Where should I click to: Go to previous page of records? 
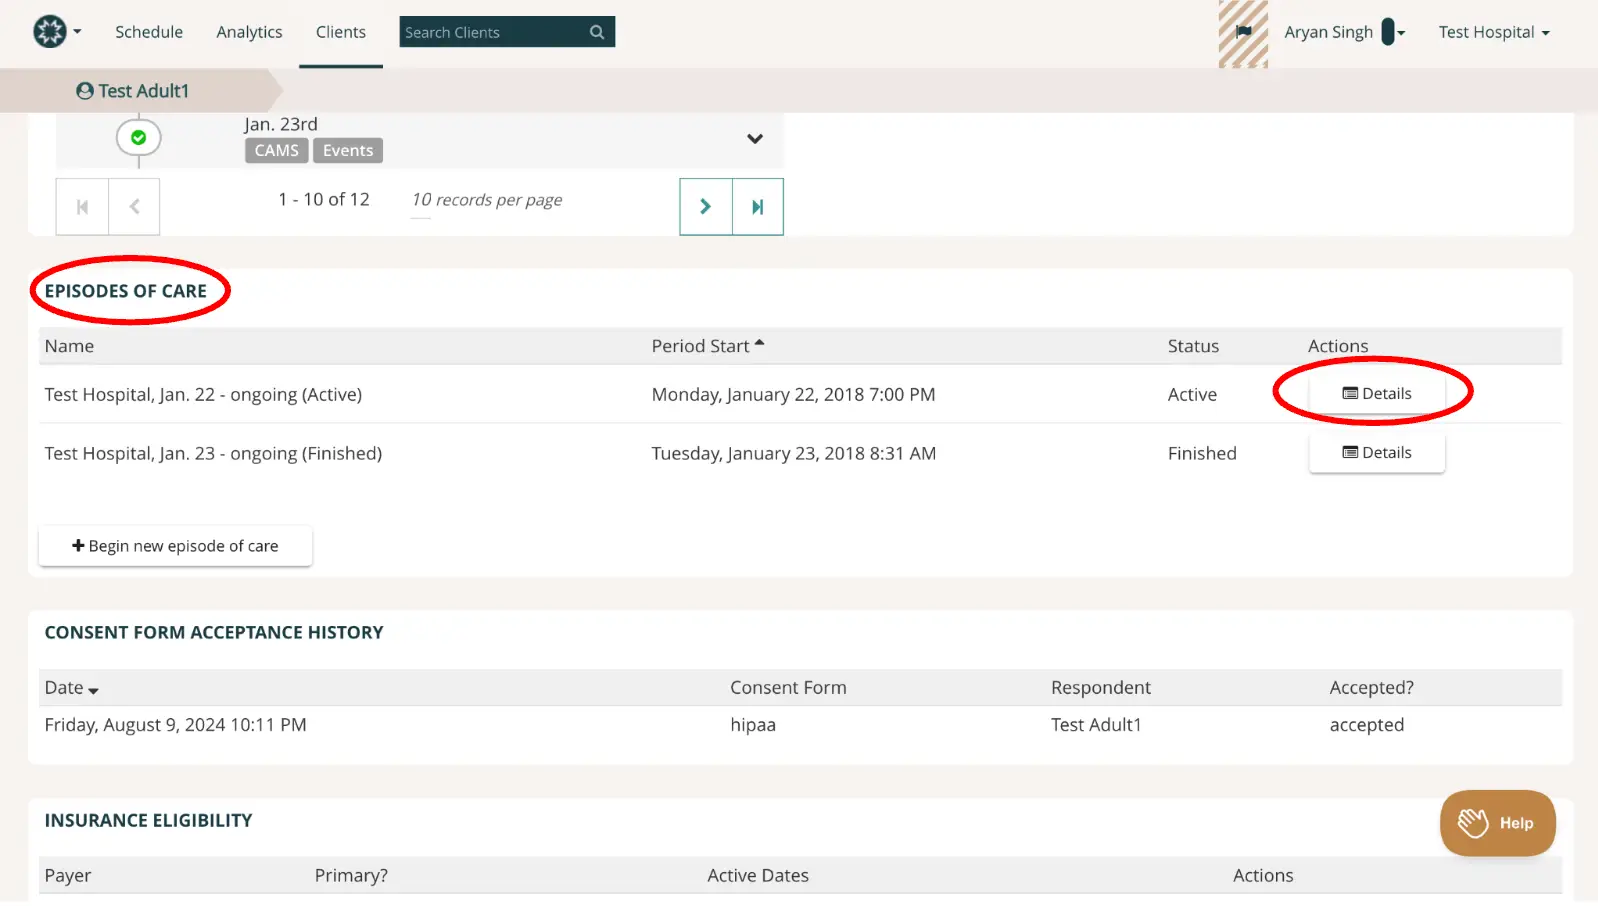pos(134,206)
